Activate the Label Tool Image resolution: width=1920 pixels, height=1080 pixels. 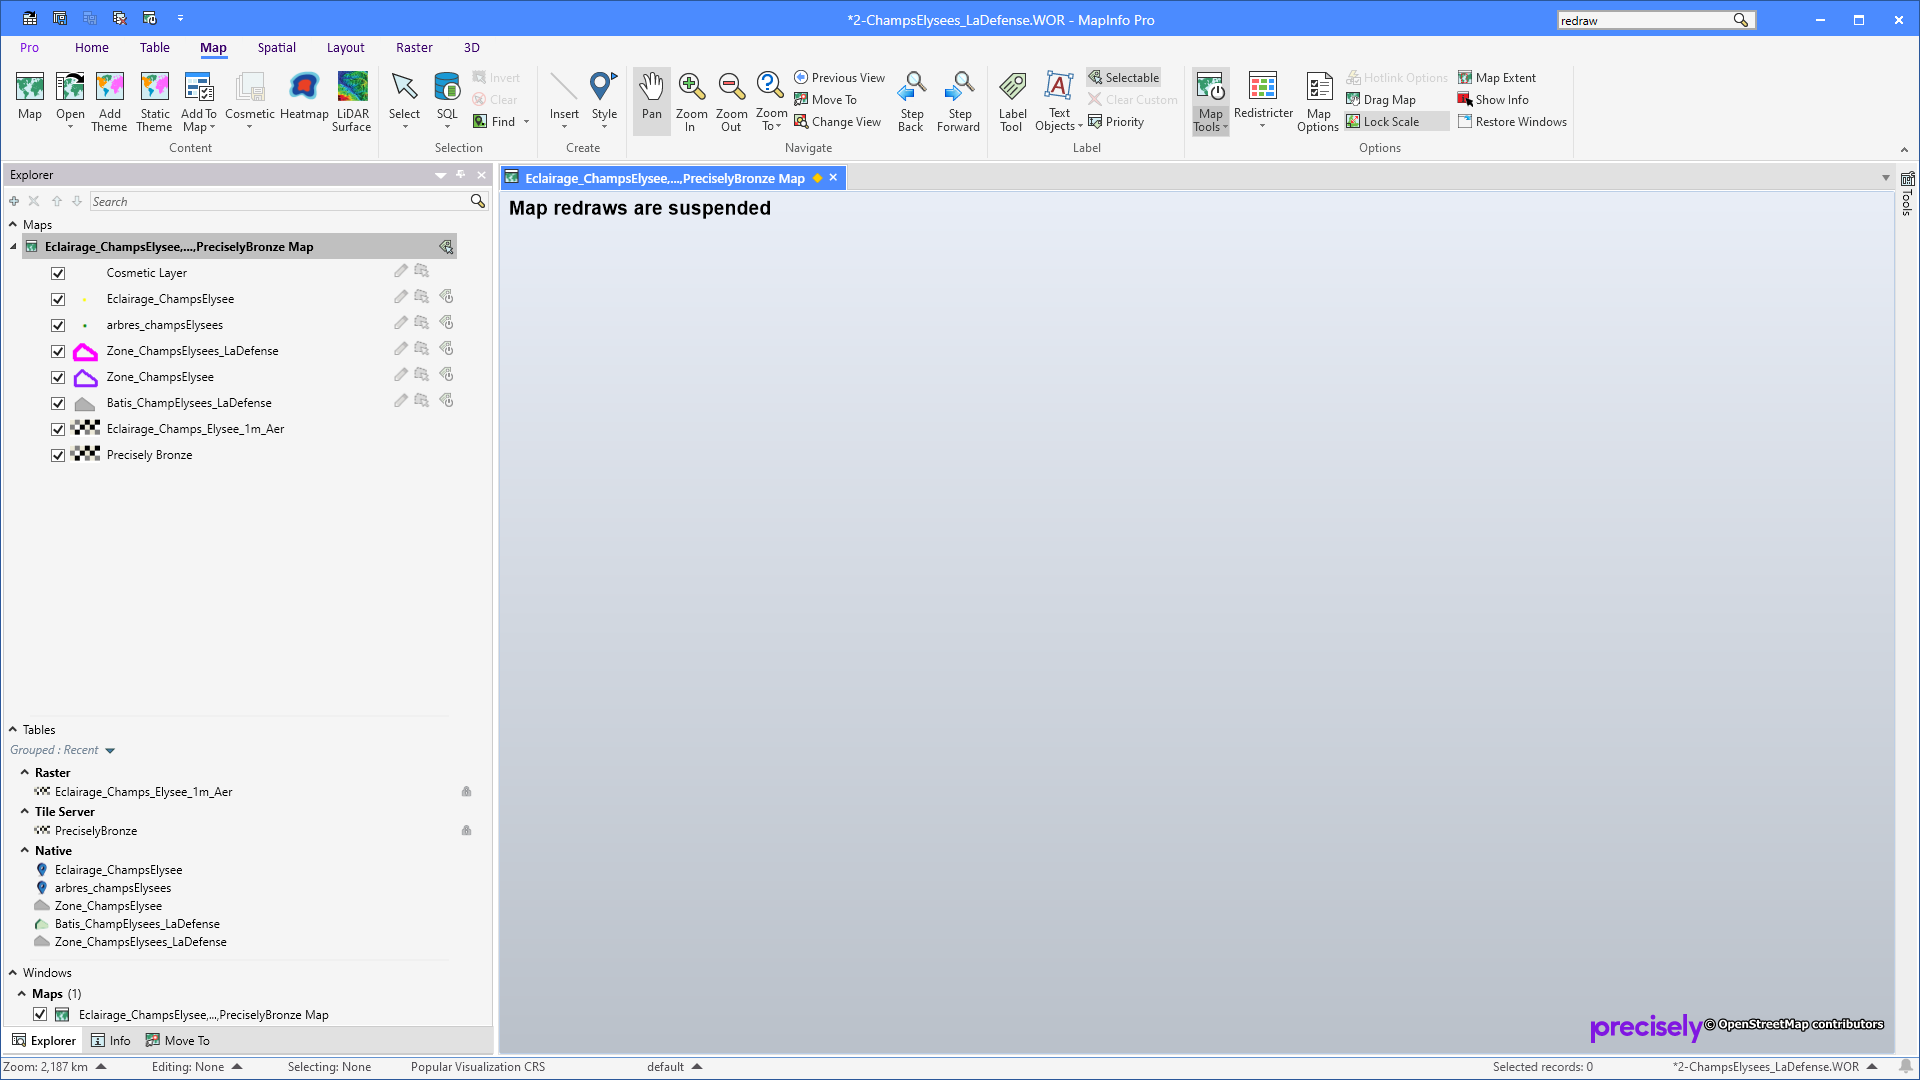(x=1012, y=101)
